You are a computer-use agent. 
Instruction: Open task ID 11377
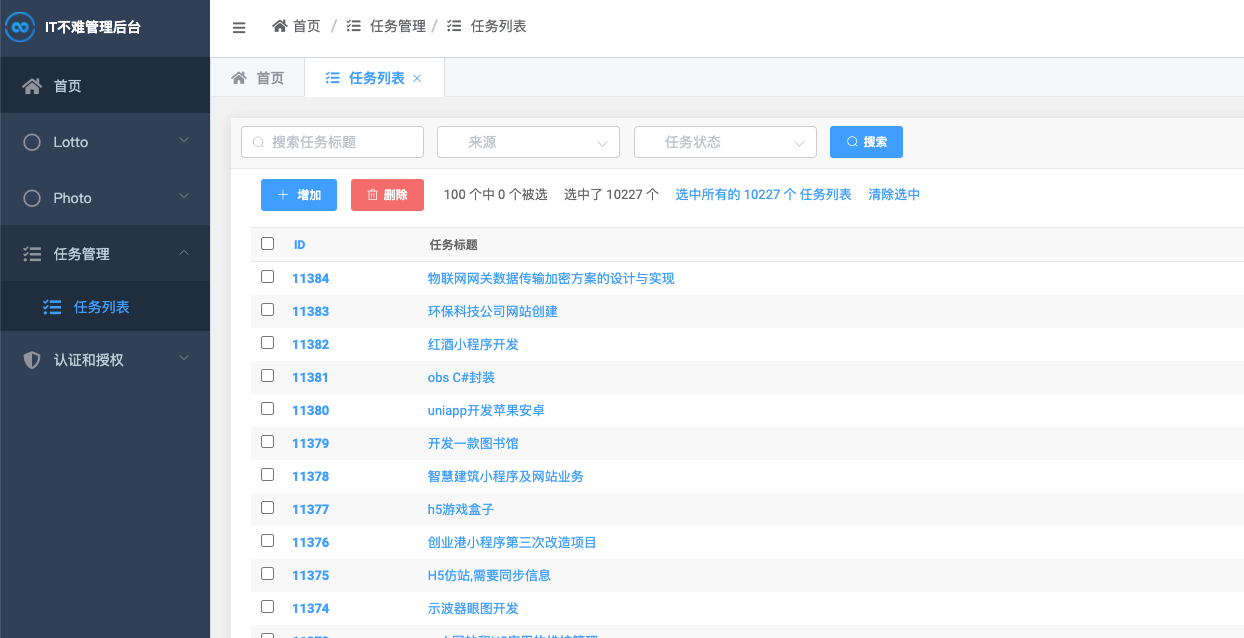point(310,509)
